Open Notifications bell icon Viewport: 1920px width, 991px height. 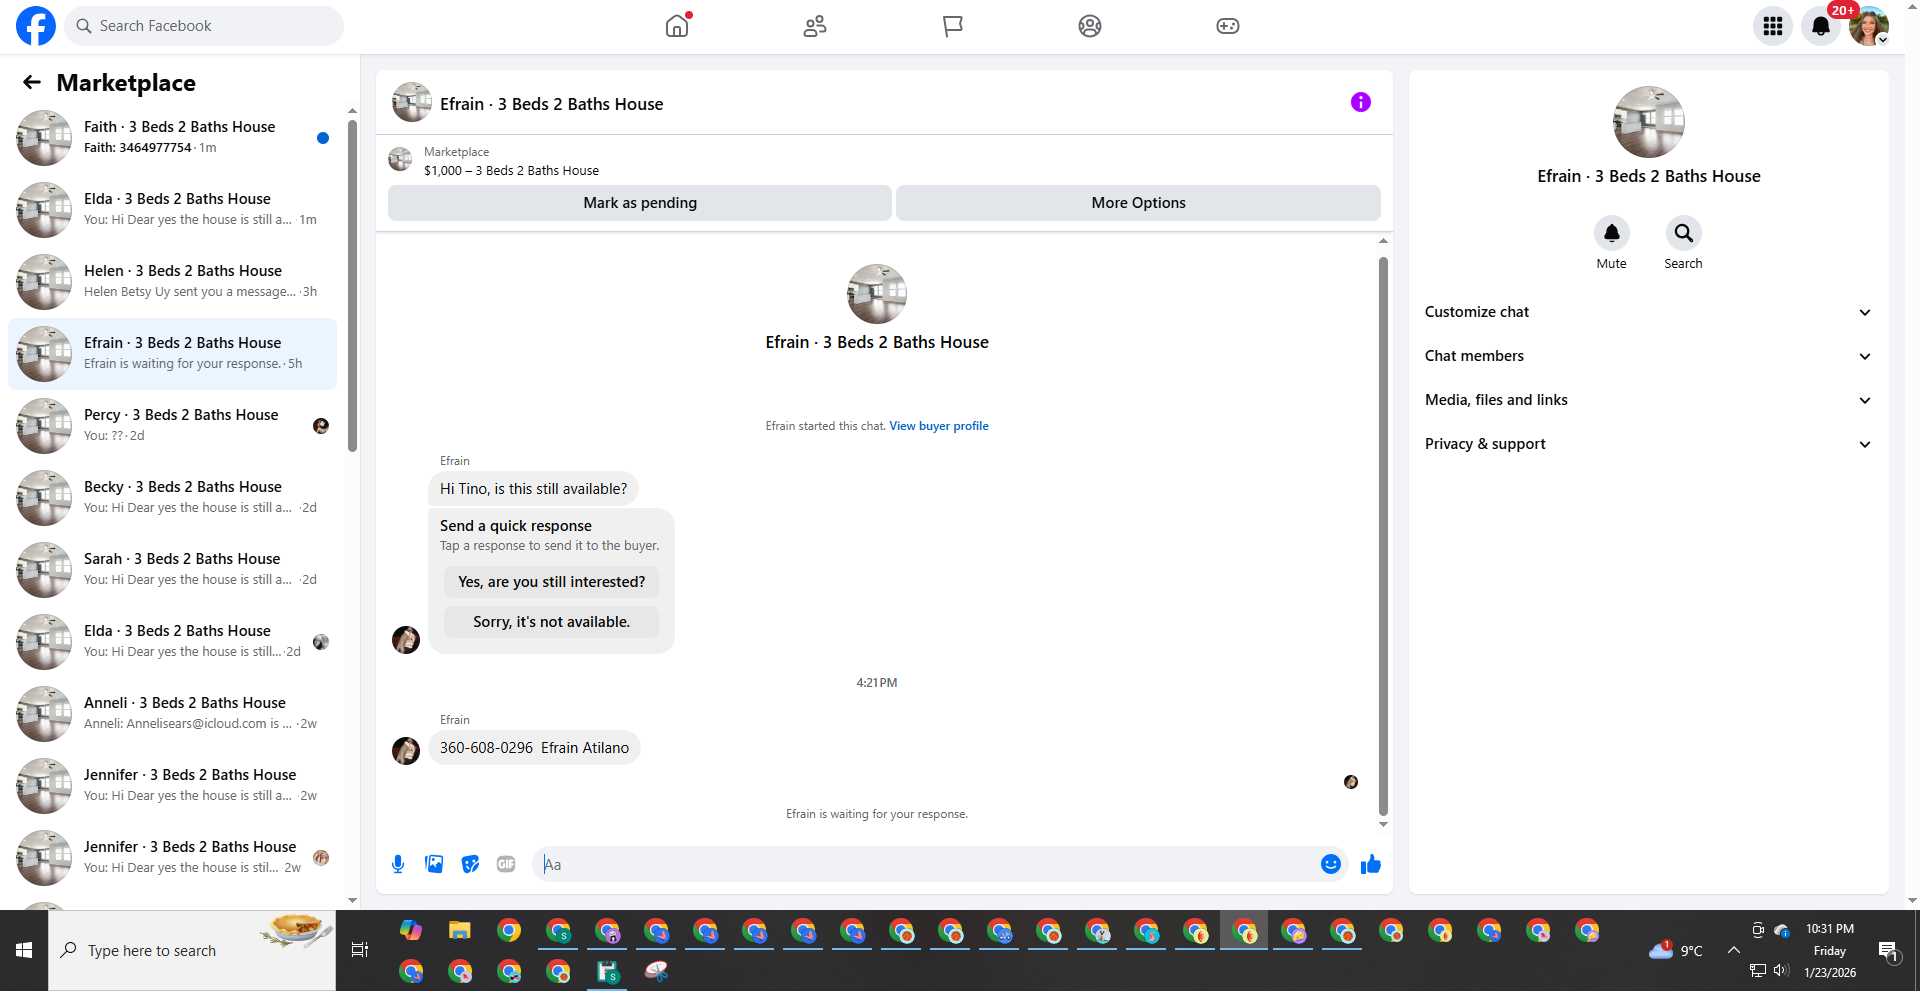tap(1821, 26)
